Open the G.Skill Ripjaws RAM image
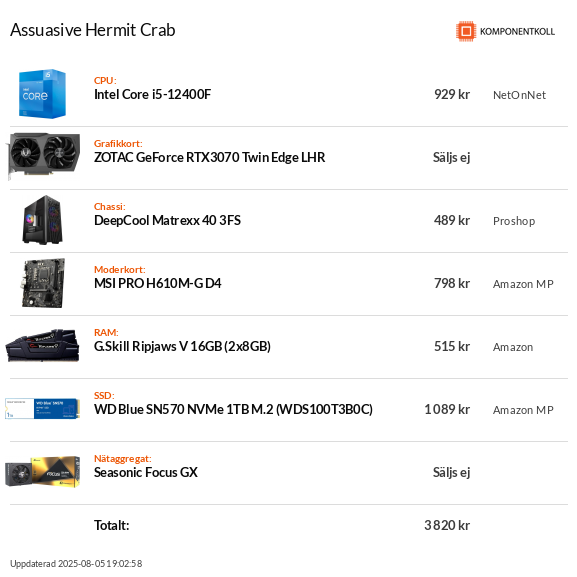The height and width of the screenshot is (577, 577). click(x=42, y=346)
